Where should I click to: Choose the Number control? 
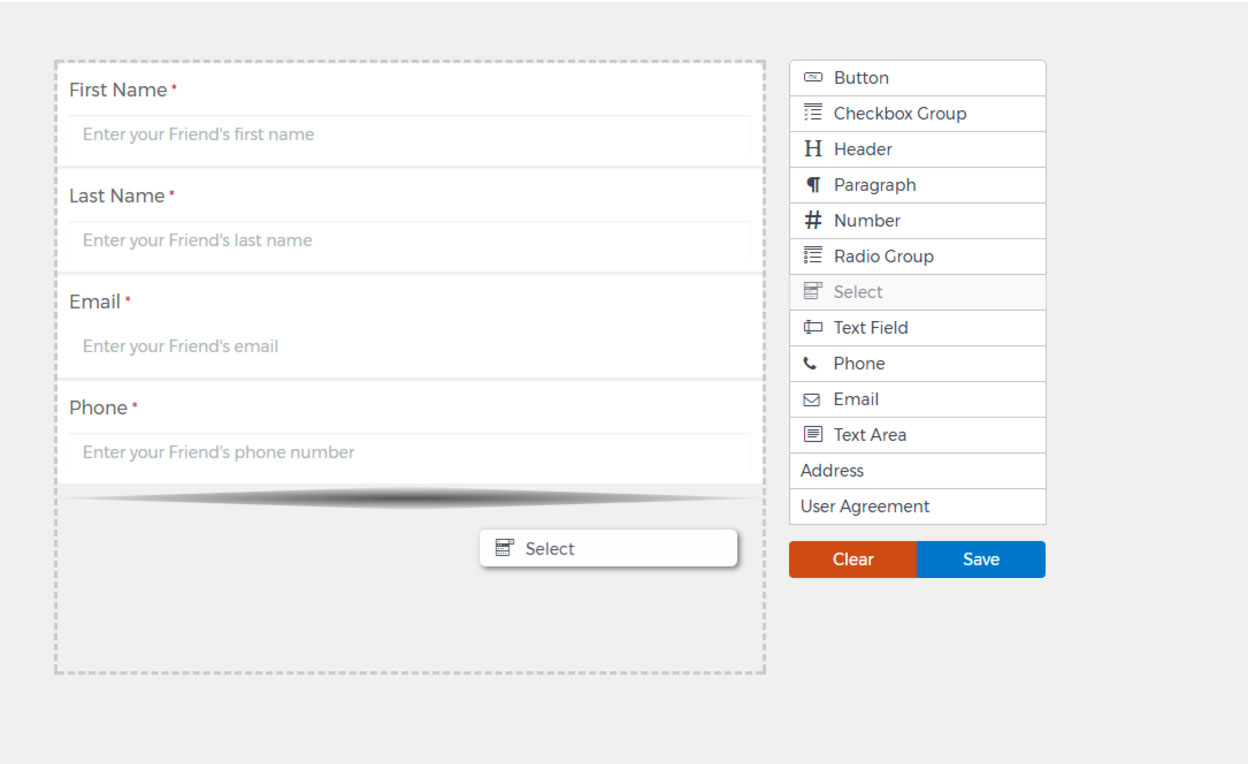917,221
